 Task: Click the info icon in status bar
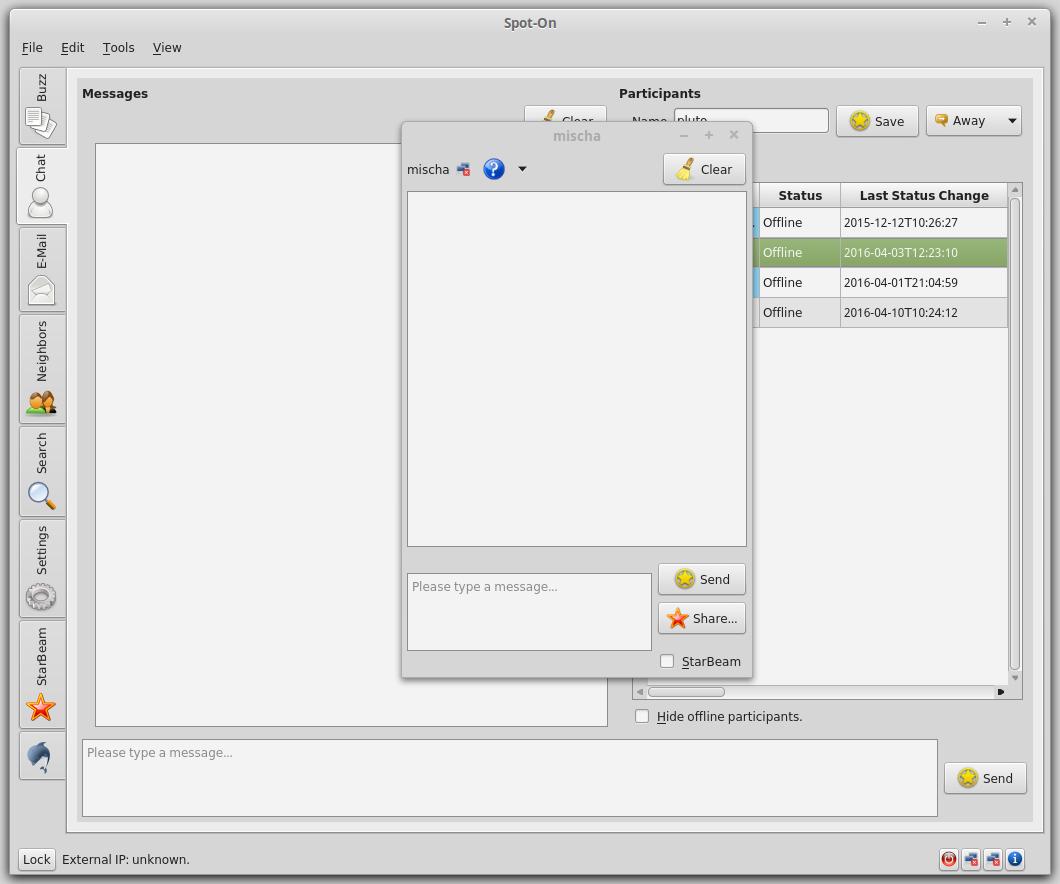click(1015, 859)
